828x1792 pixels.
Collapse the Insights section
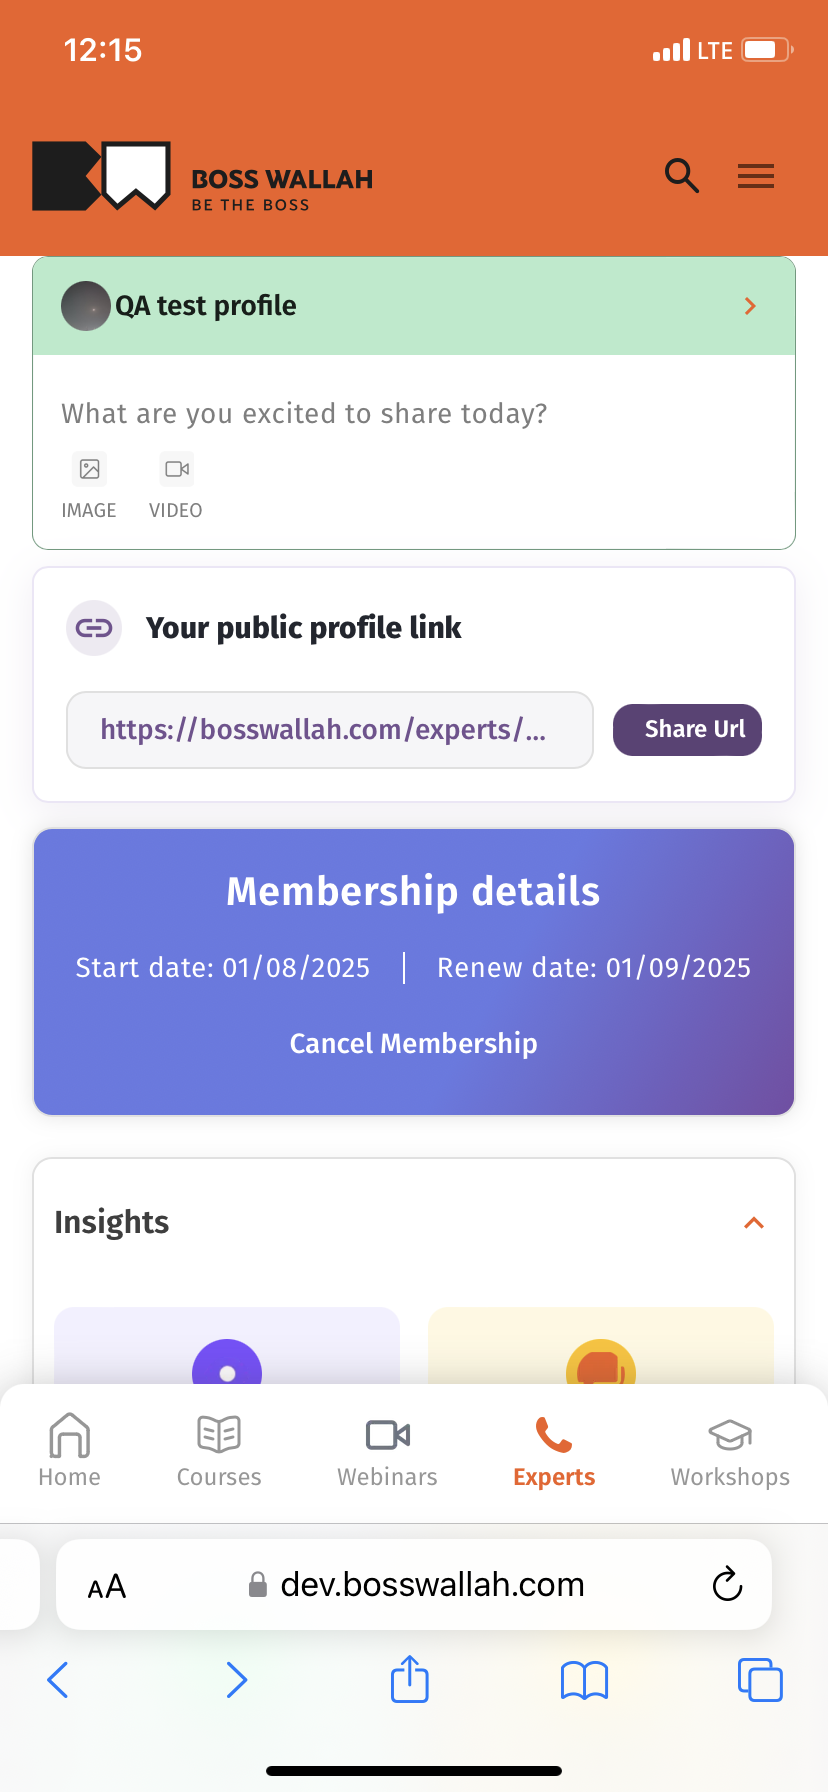754,1223
